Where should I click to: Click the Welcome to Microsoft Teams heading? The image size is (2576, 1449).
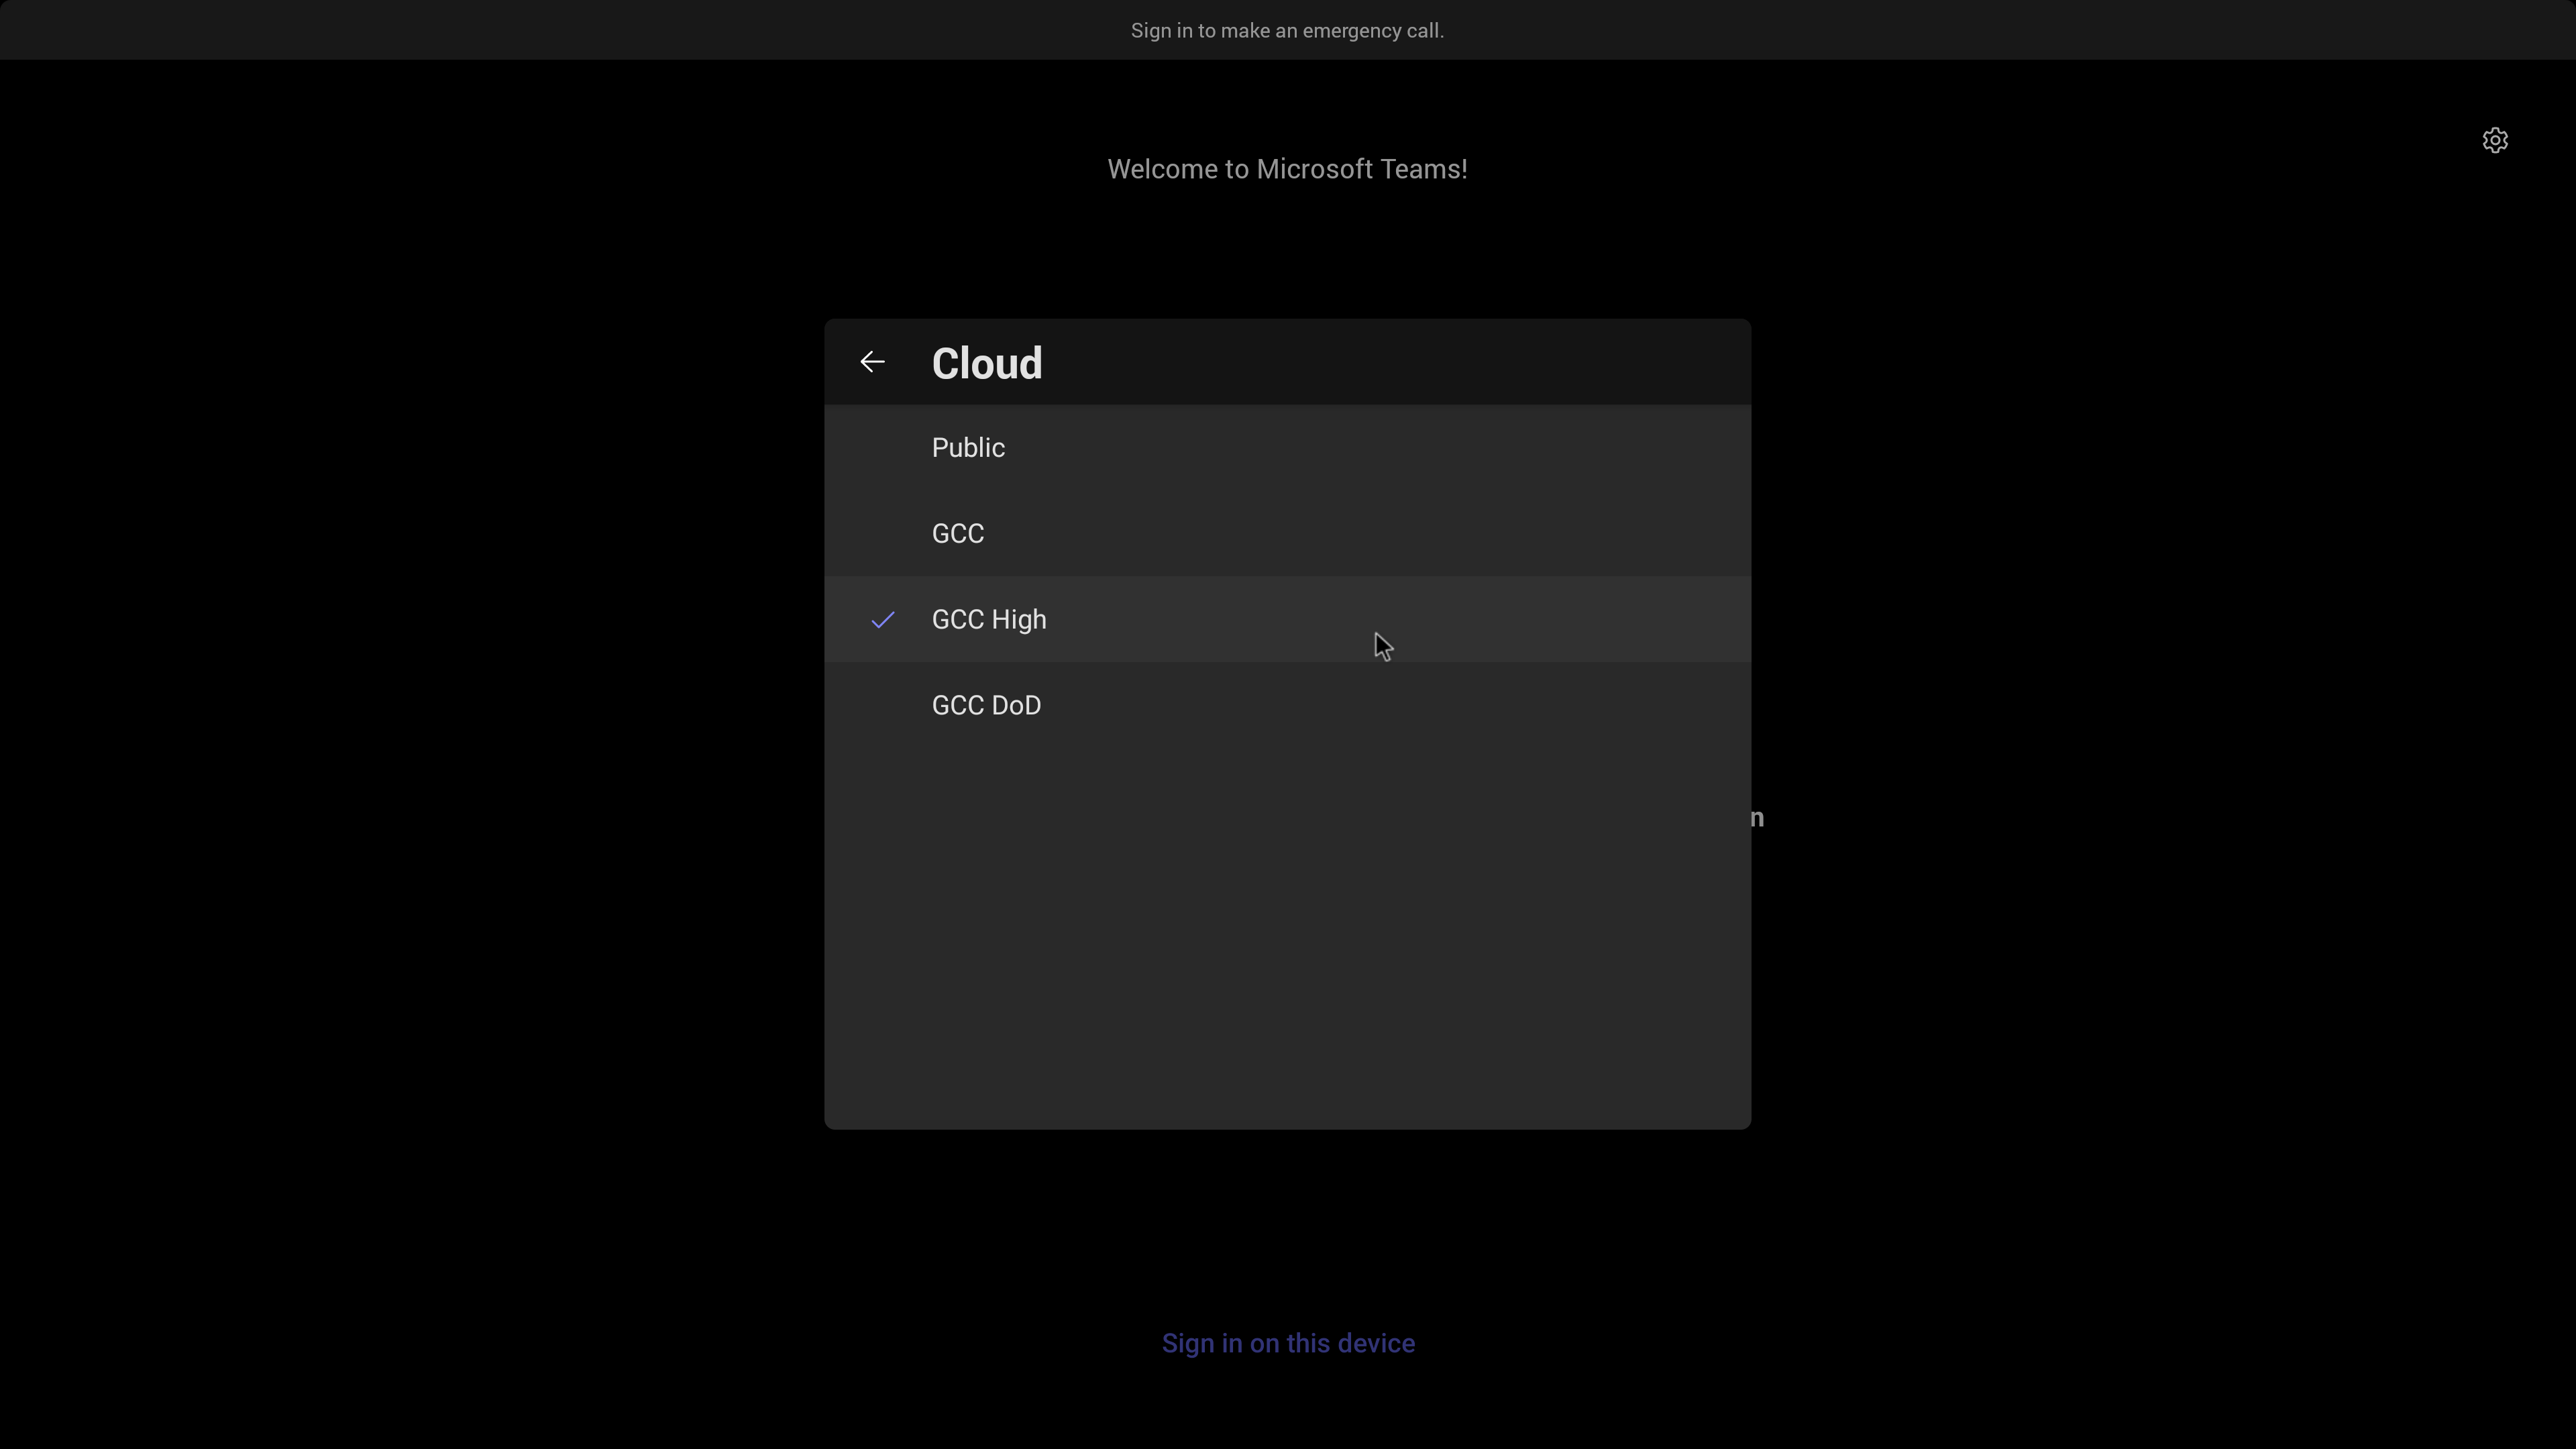[1287, 168]
